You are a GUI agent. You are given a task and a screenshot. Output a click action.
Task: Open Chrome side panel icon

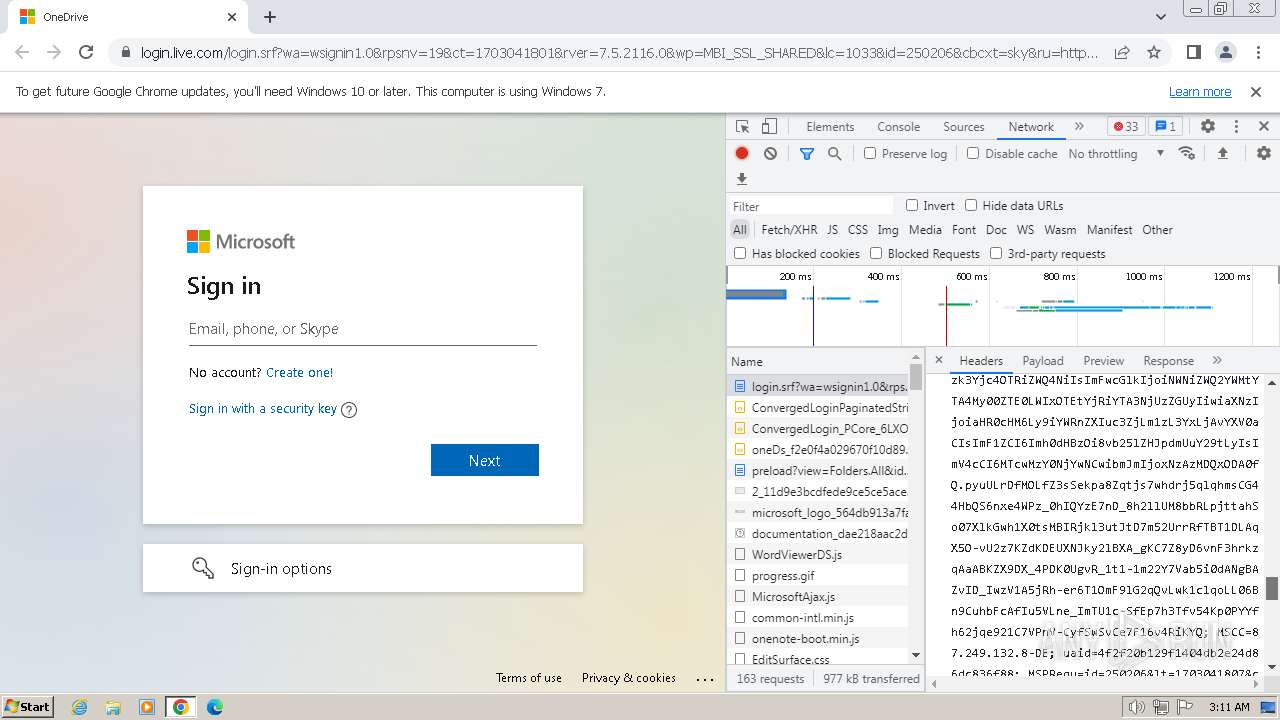[1194, 52]
